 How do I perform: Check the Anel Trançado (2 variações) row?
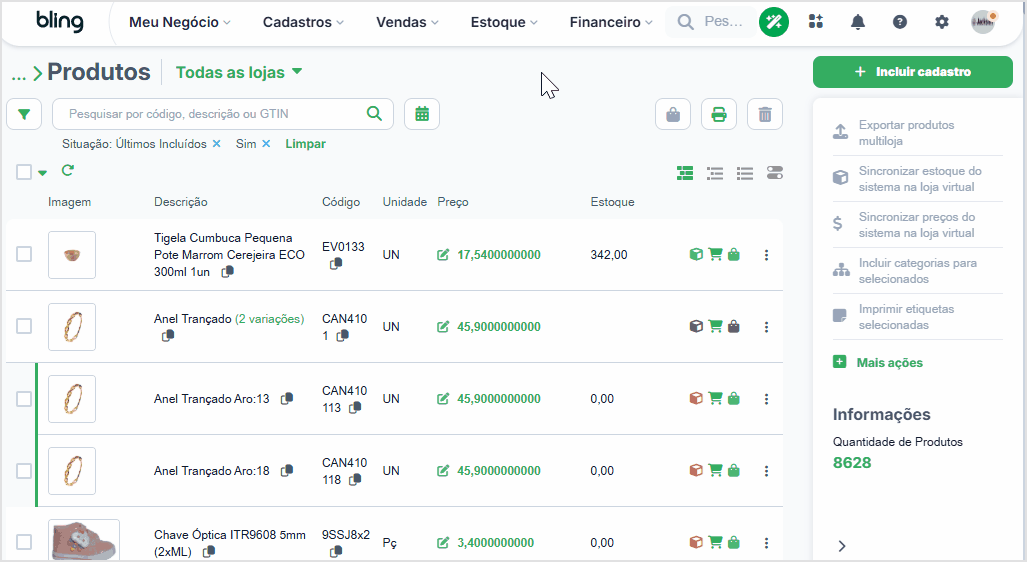(24, 326)
